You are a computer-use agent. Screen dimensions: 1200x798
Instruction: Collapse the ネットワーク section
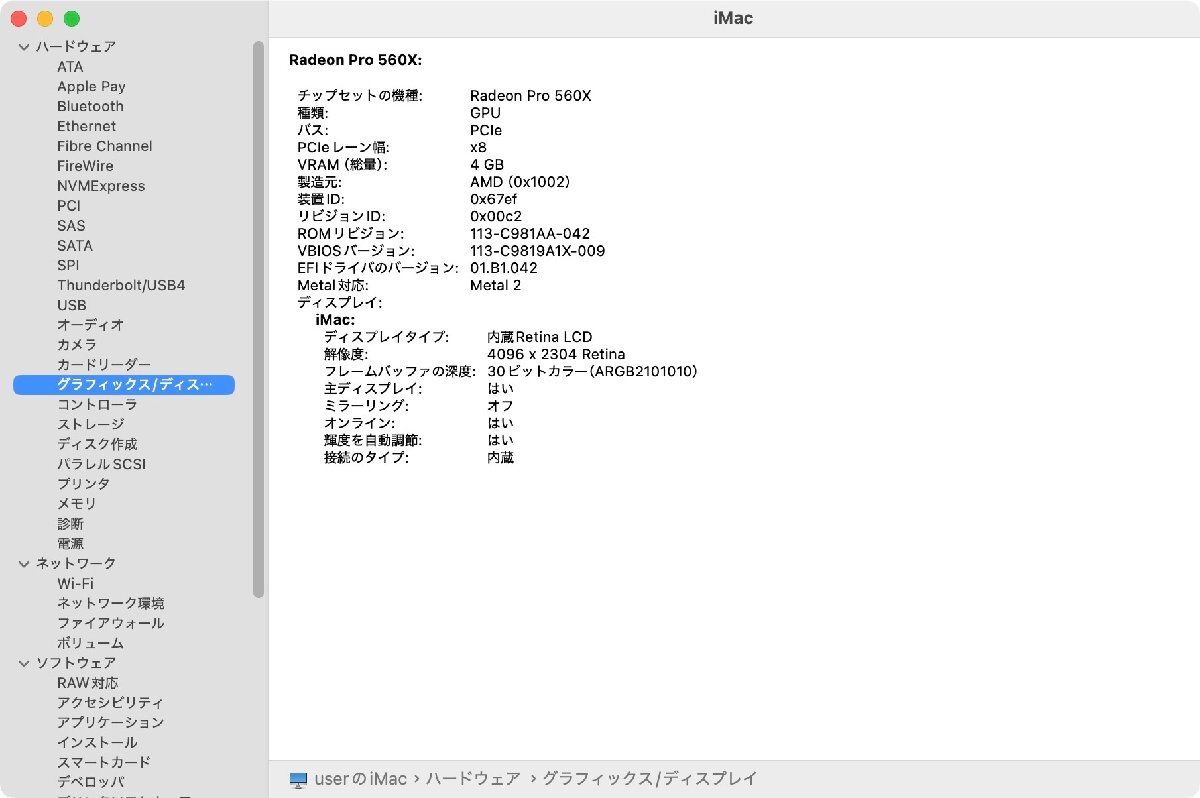(25, 564)
